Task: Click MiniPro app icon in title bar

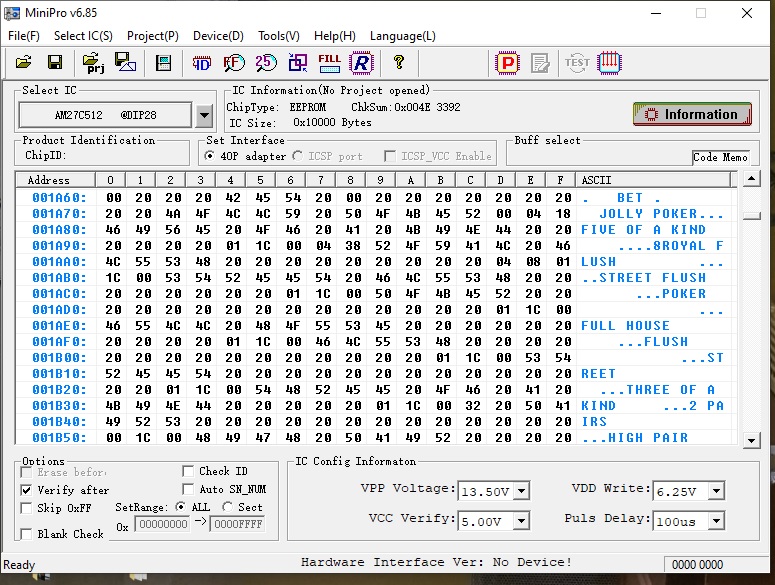Action: pos(12,13)
